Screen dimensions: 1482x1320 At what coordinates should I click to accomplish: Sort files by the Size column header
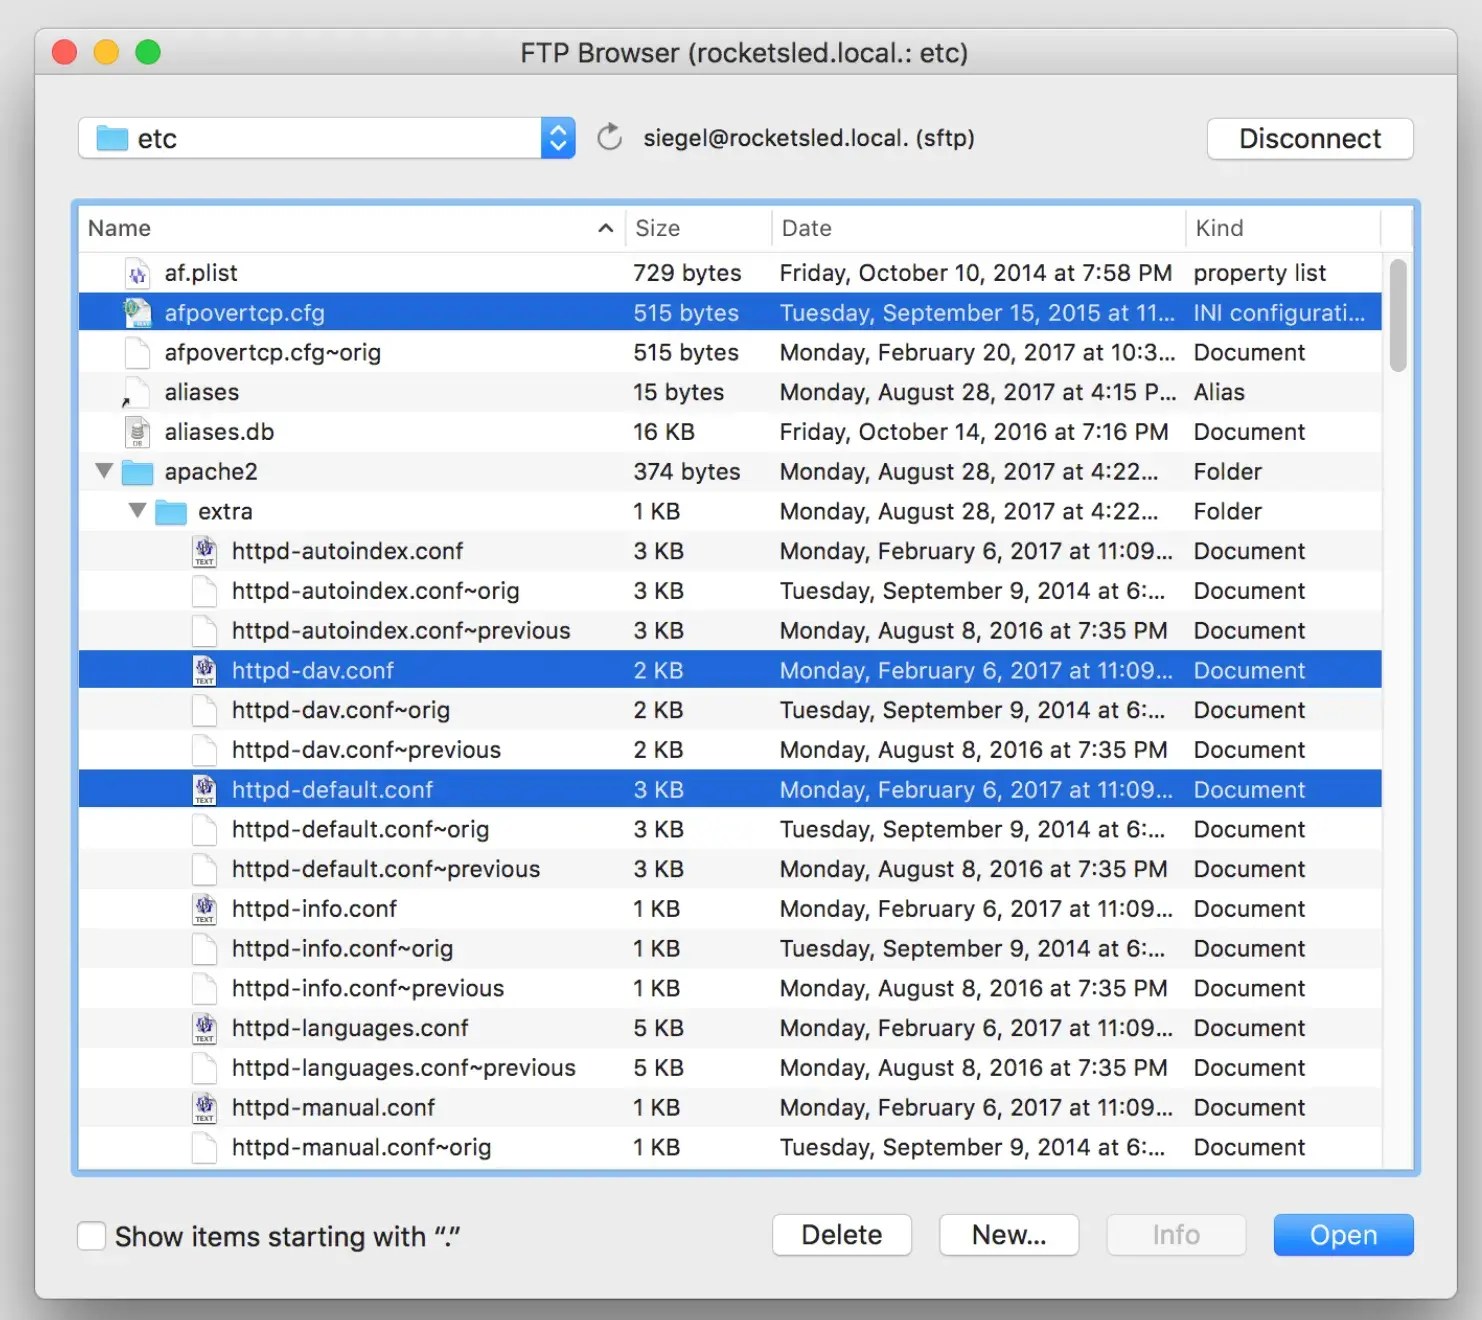click(657, 228)
